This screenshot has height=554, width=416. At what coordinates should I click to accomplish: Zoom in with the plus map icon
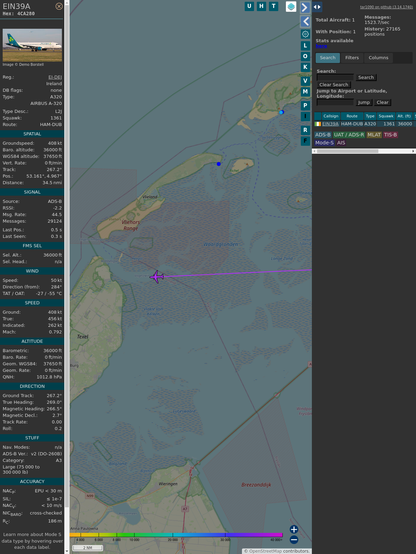tap(294, 529)
